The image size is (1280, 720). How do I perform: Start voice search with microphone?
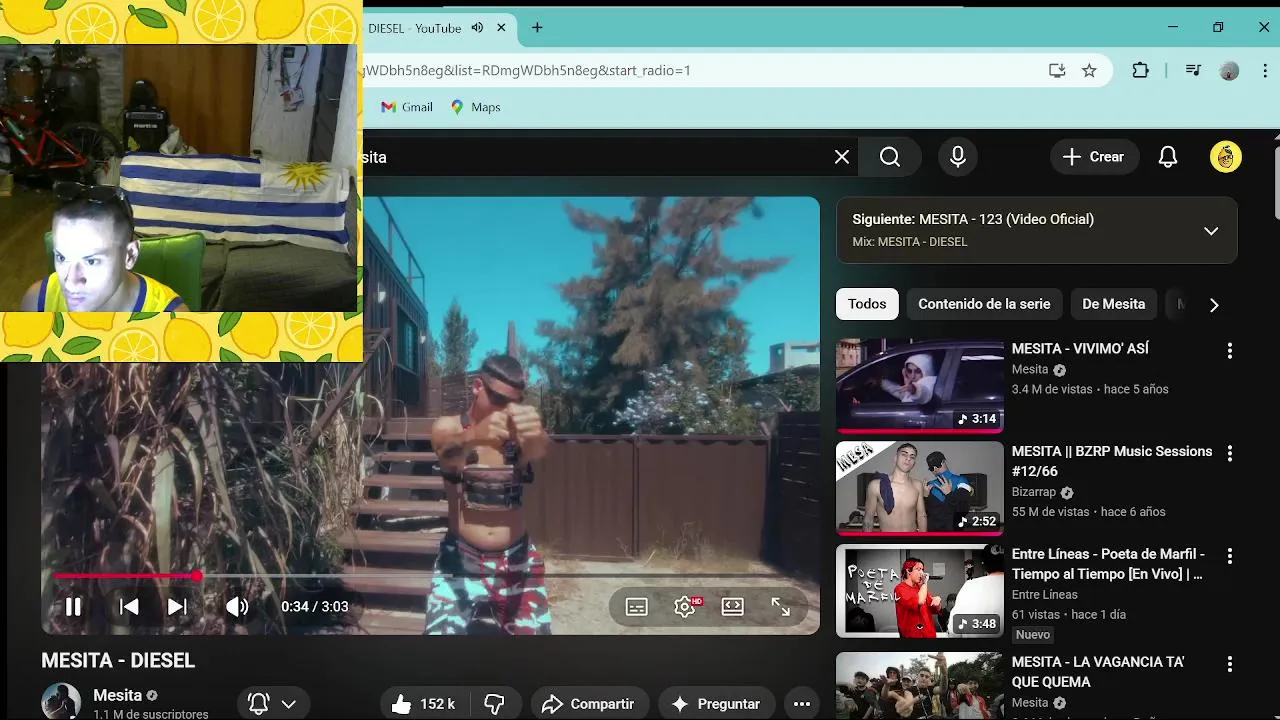tap(958, 157)
